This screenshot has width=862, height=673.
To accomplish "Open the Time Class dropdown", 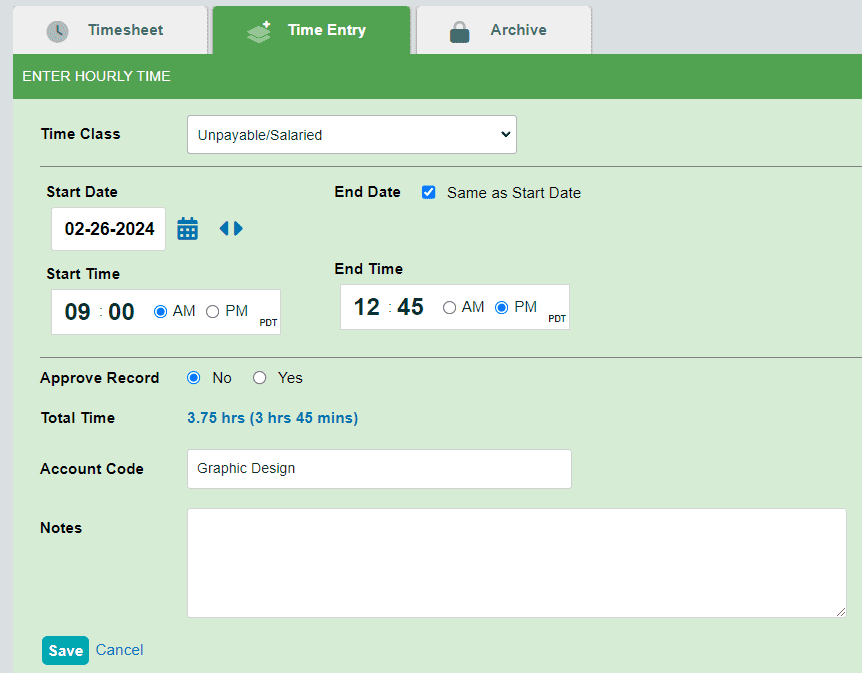I will [x=351, y=134].
